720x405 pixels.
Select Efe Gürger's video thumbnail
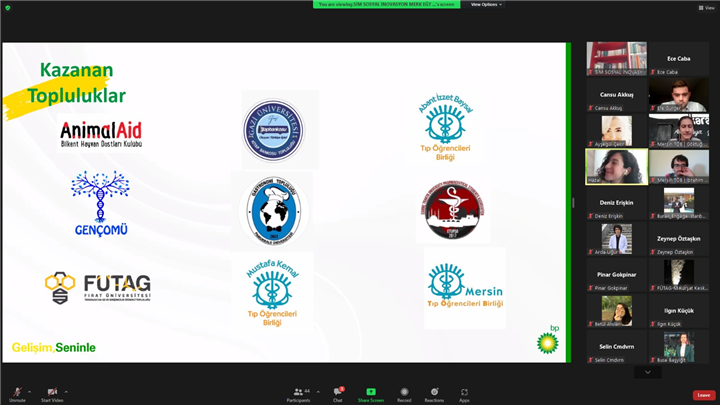(x=679, y=95)
